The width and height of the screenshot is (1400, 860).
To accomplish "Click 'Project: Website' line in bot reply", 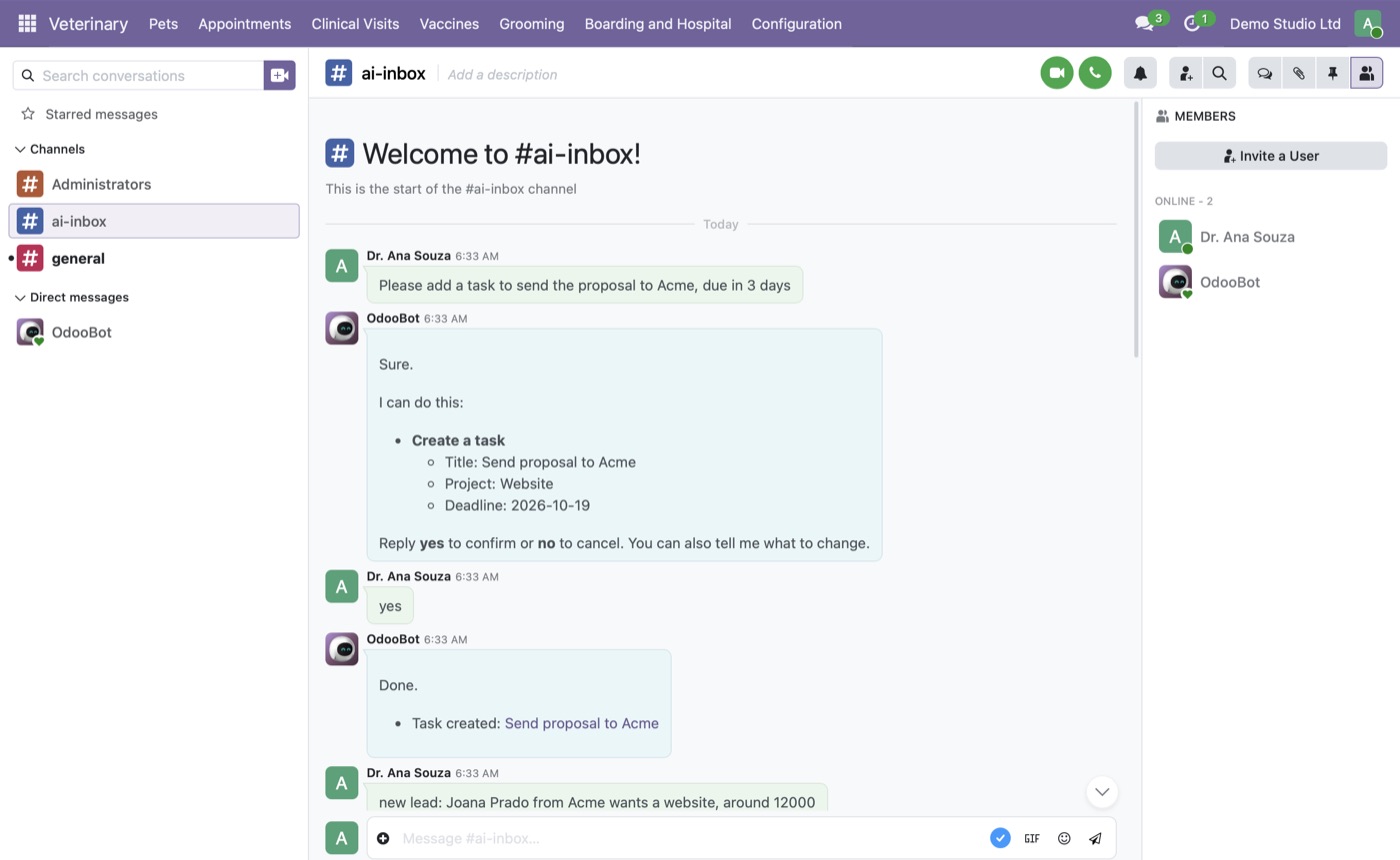I will point(499,484).
